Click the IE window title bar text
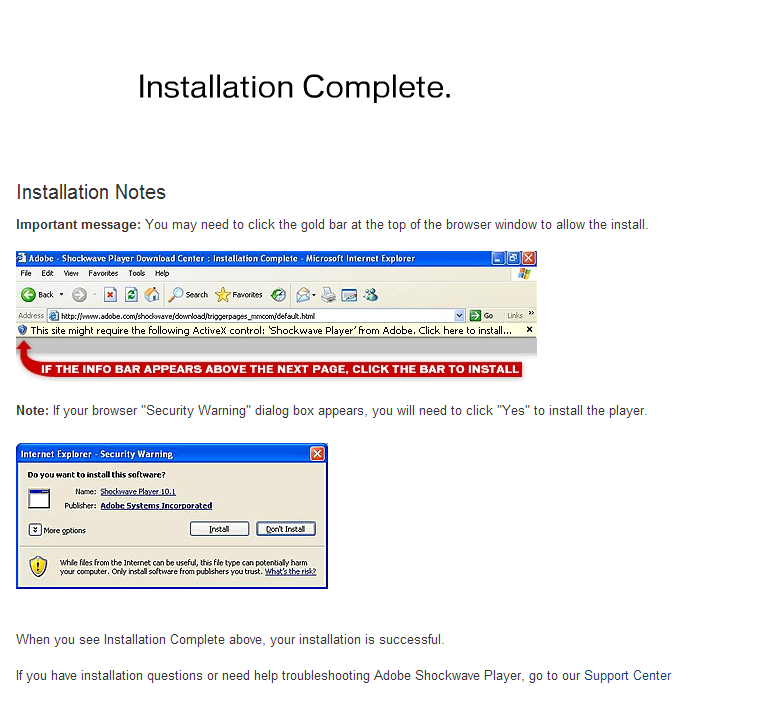Screen dimensions: 758x713 (x=221, y=258)
